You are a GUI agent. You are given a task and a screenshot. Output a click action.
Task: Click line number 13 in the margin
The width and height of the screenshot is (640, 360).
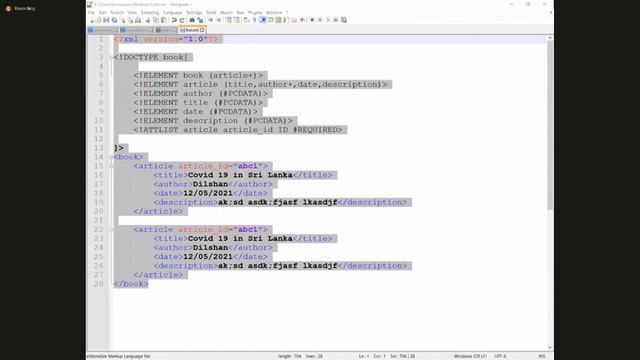click(x=98, y=148)
